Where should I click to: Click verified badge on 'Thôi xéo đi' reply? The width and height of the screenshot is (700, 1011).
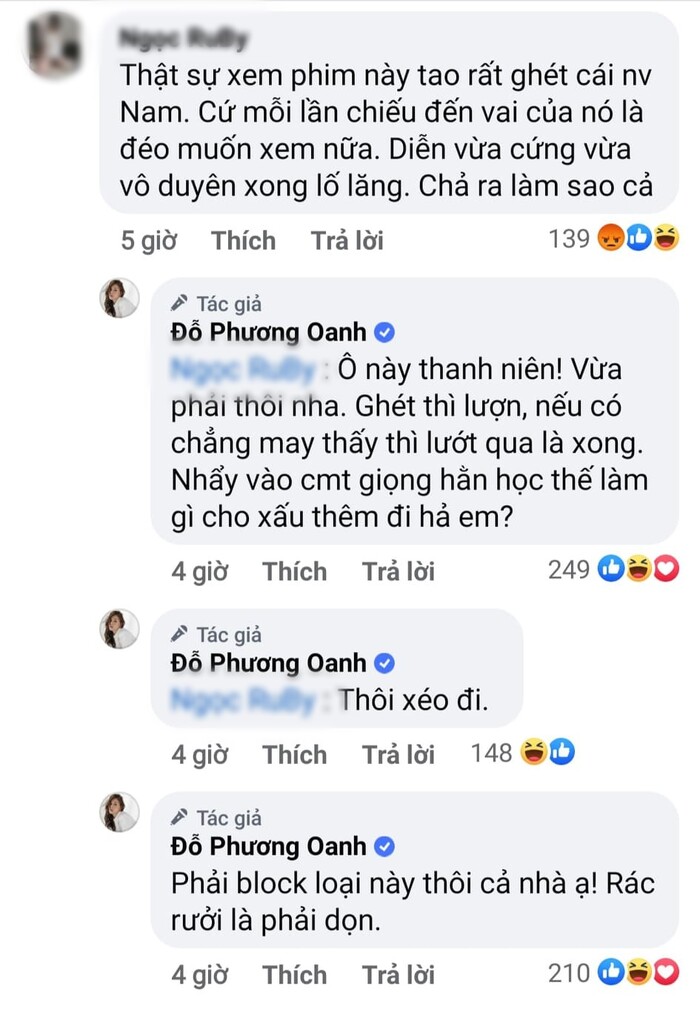pyautogui.click(x=383, y=663)
